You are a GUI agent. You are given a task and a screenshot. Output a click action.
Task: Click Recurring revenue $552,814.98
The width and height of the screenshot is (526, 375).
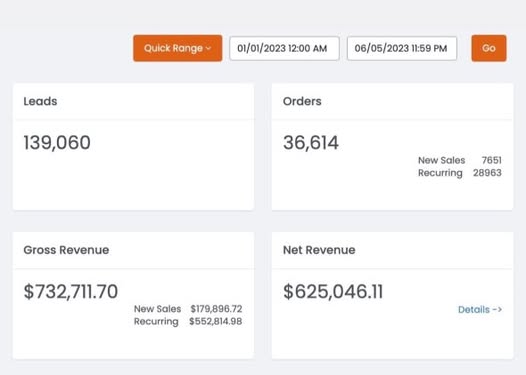(x=216, y=321)
